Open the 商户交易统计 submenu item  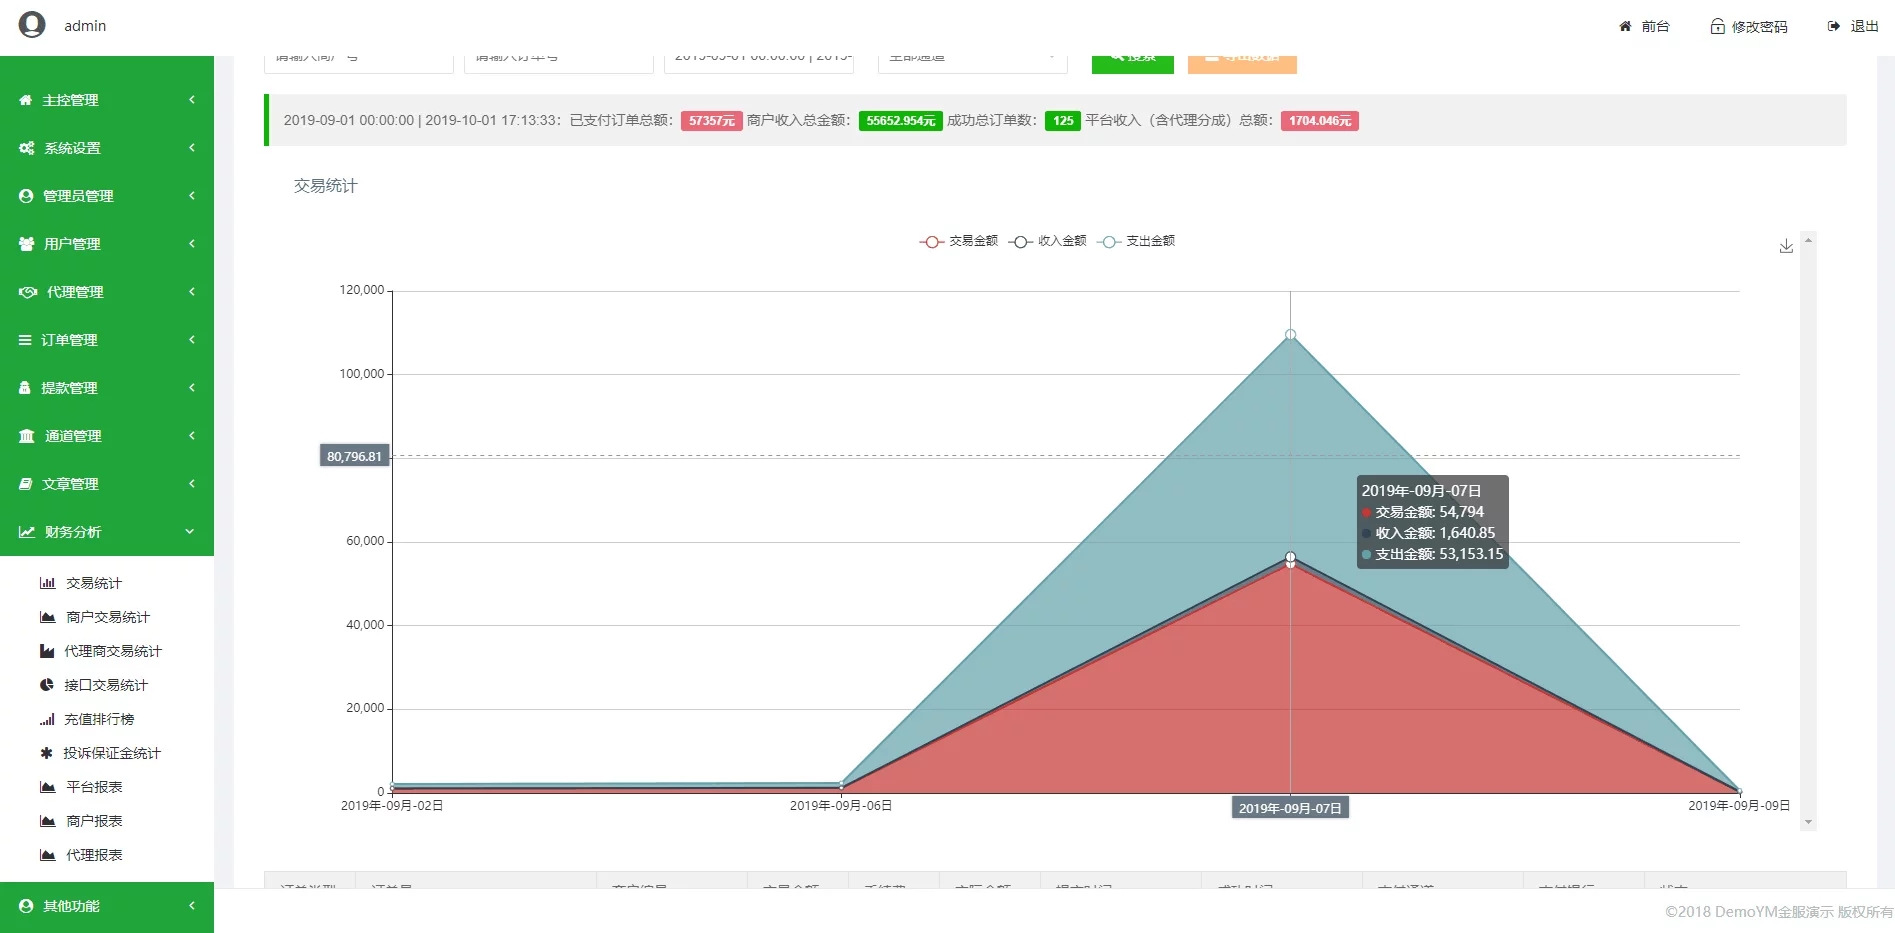pos(107,617)
